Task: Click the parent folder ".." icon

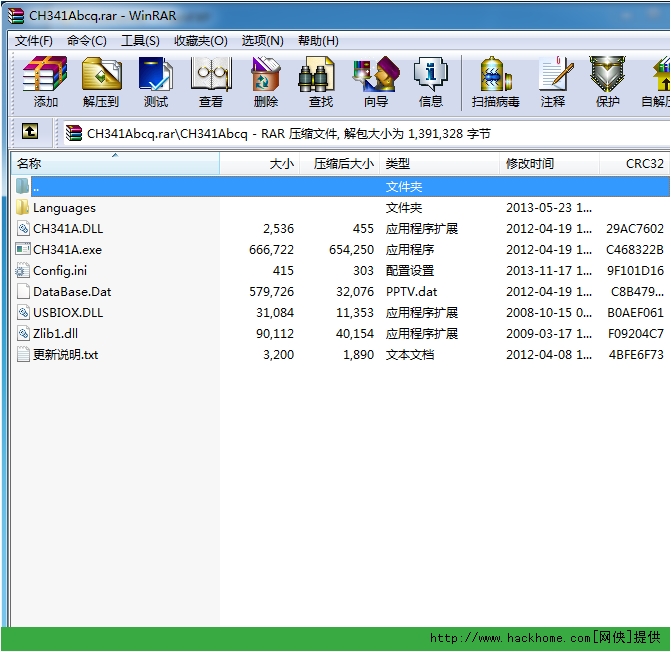Action: click(x=22, y=187)
